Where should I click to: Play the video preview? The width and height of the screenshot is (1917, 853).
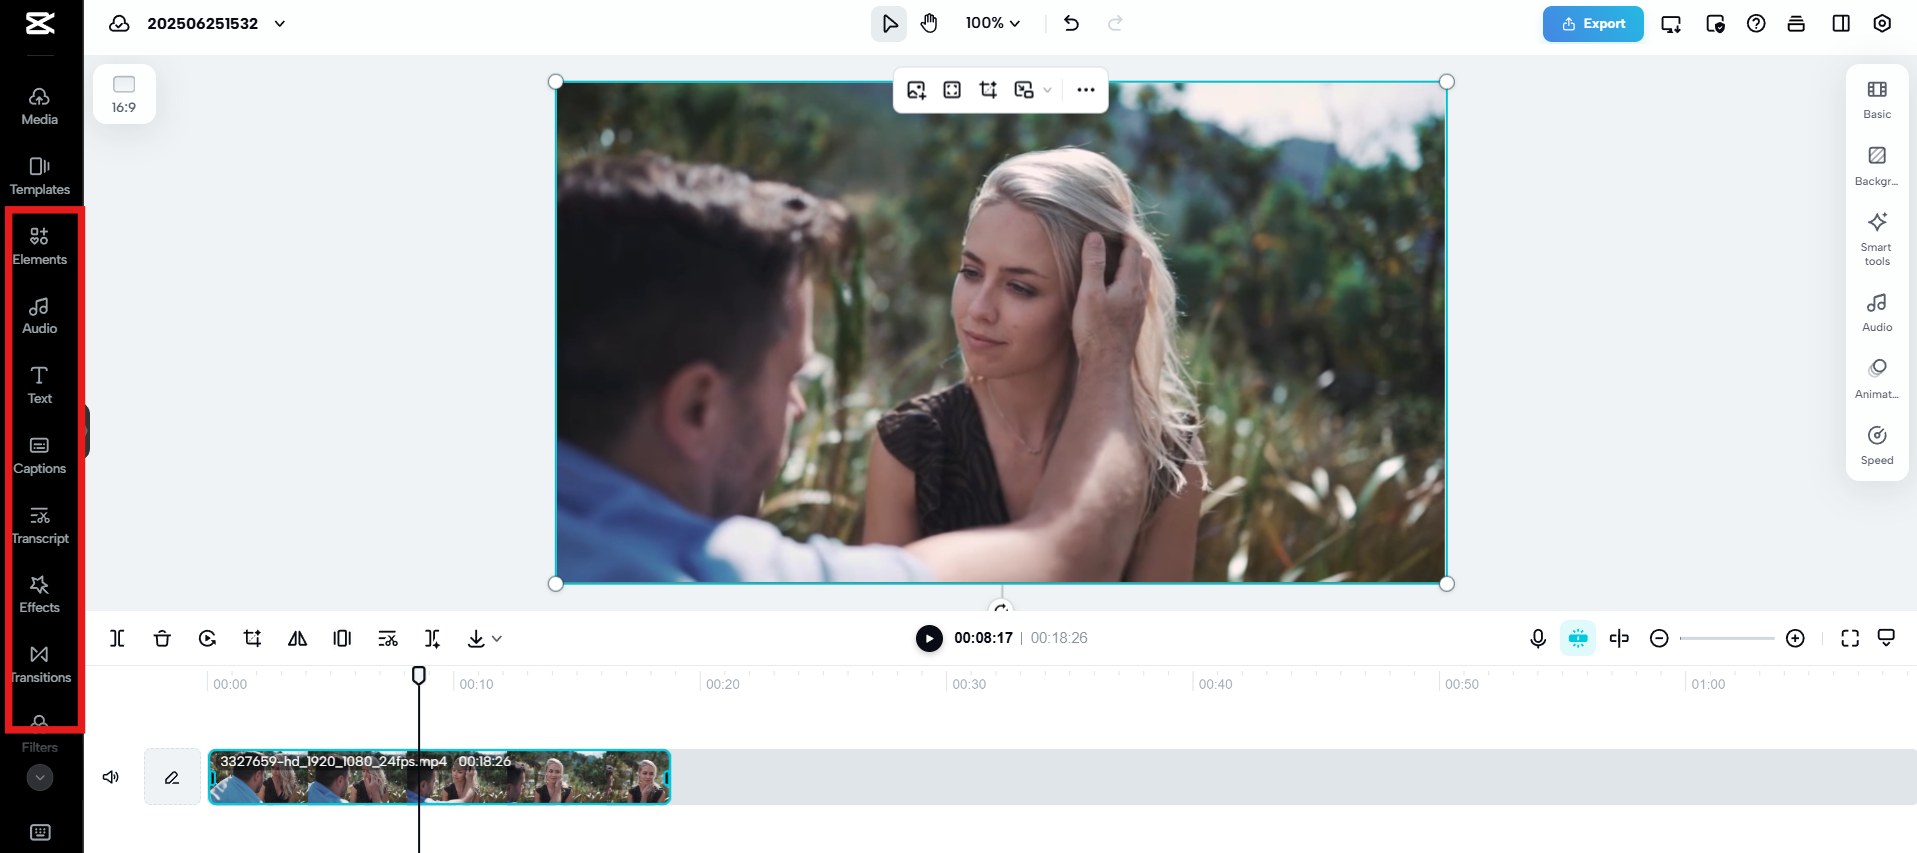coord(929,638)
